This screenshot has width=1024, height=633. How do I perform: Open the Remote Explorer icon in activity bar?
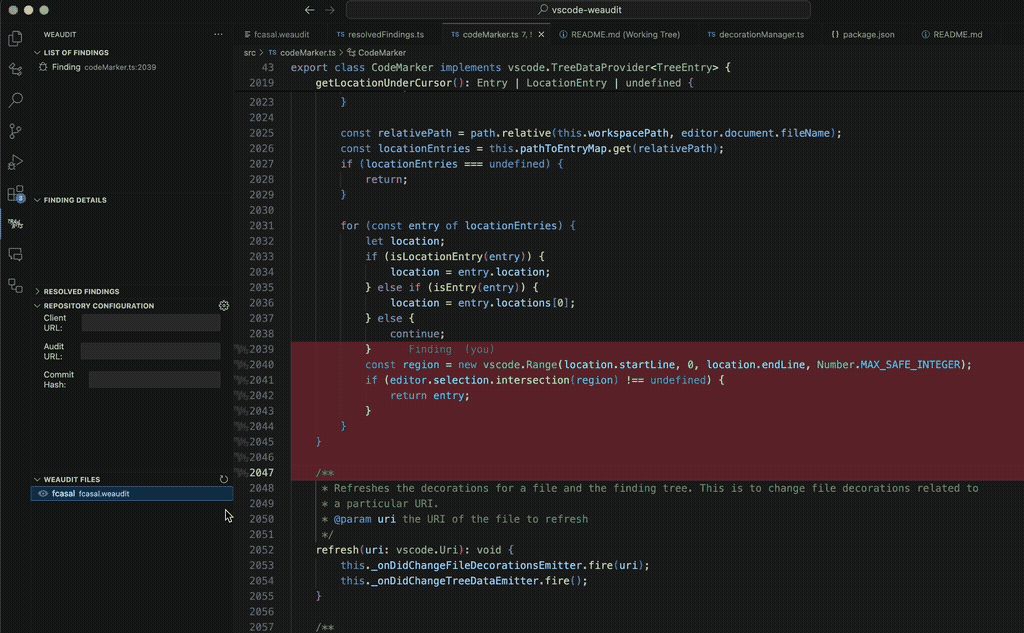pos(15,255)
